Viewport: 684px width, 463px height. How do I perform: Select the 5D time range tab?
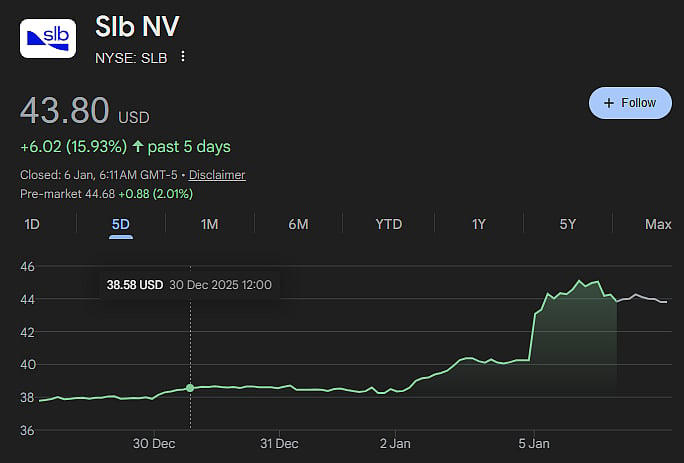tap(121, 224)
